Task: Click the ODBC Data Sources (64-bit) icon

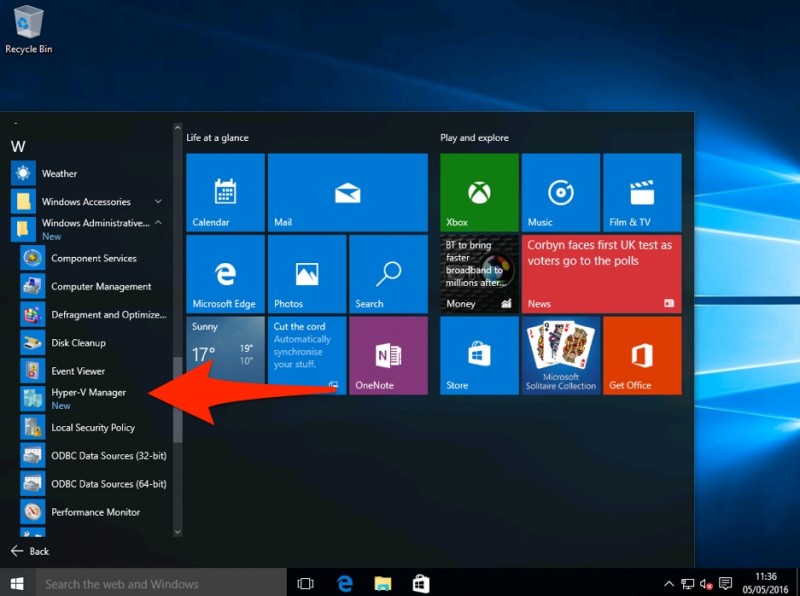Action: tap(33, 484)
